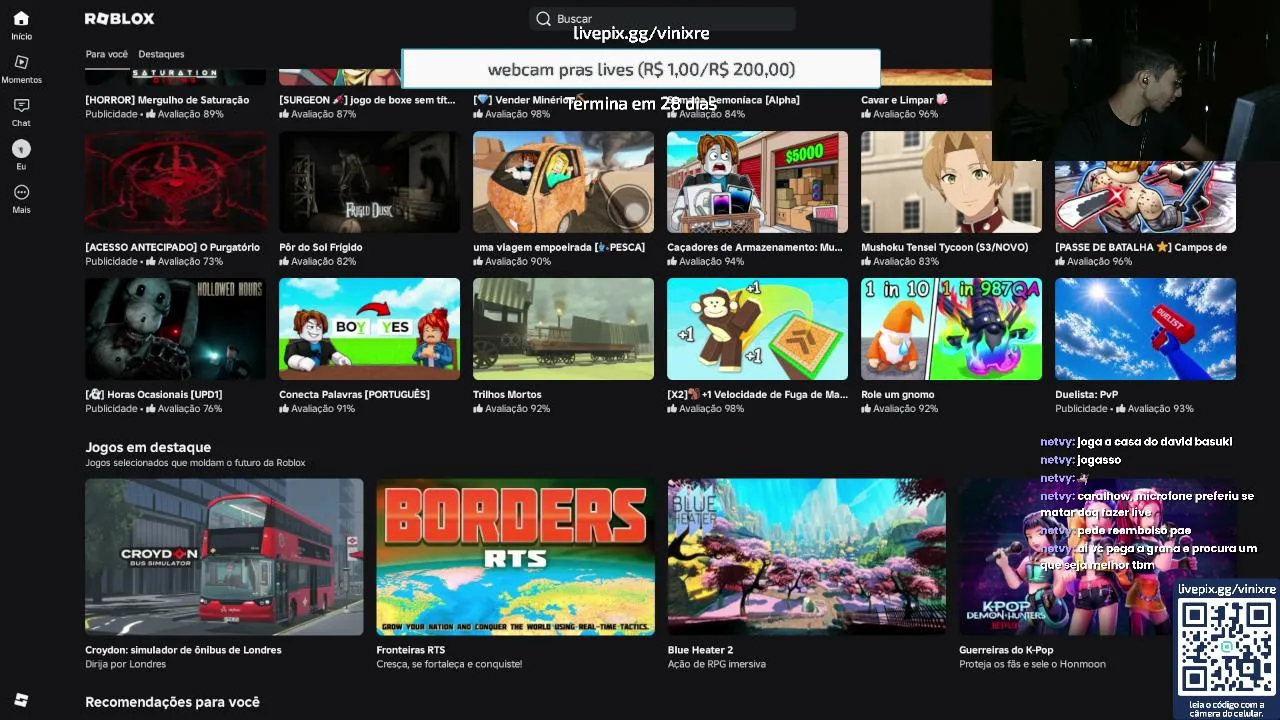
Task: Open the Role um gnomo thumbnail
Action: point(951,329)
